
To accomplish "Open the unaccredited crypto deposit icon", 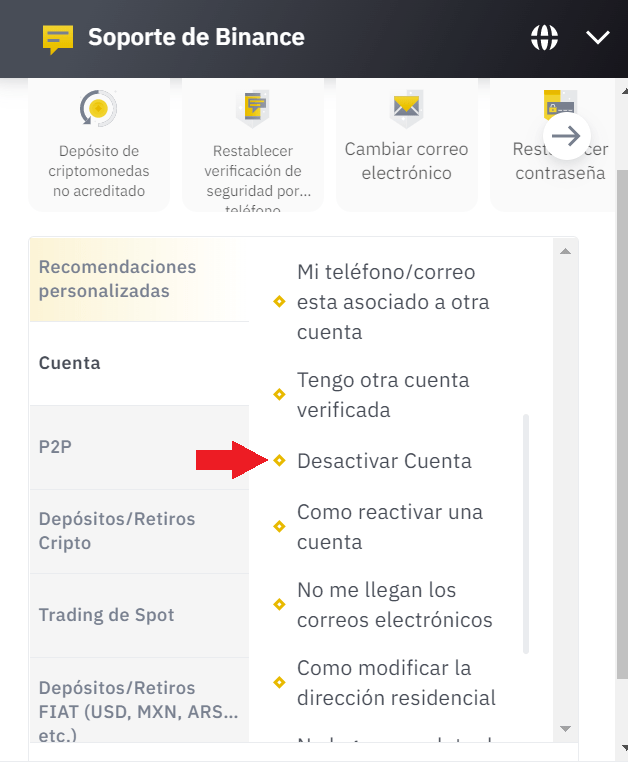I will click(x=99, y=108).
